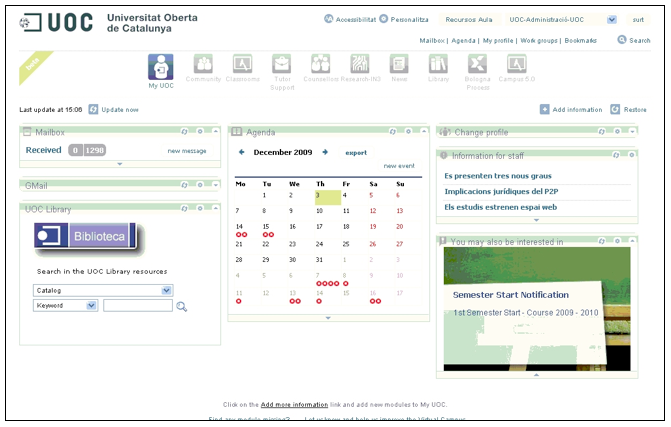Image resolution: width=671 pixels, height=427 pixels.
Task: Refresh the Agenda module
Action: pyautogui.click(x=393, y=131)
